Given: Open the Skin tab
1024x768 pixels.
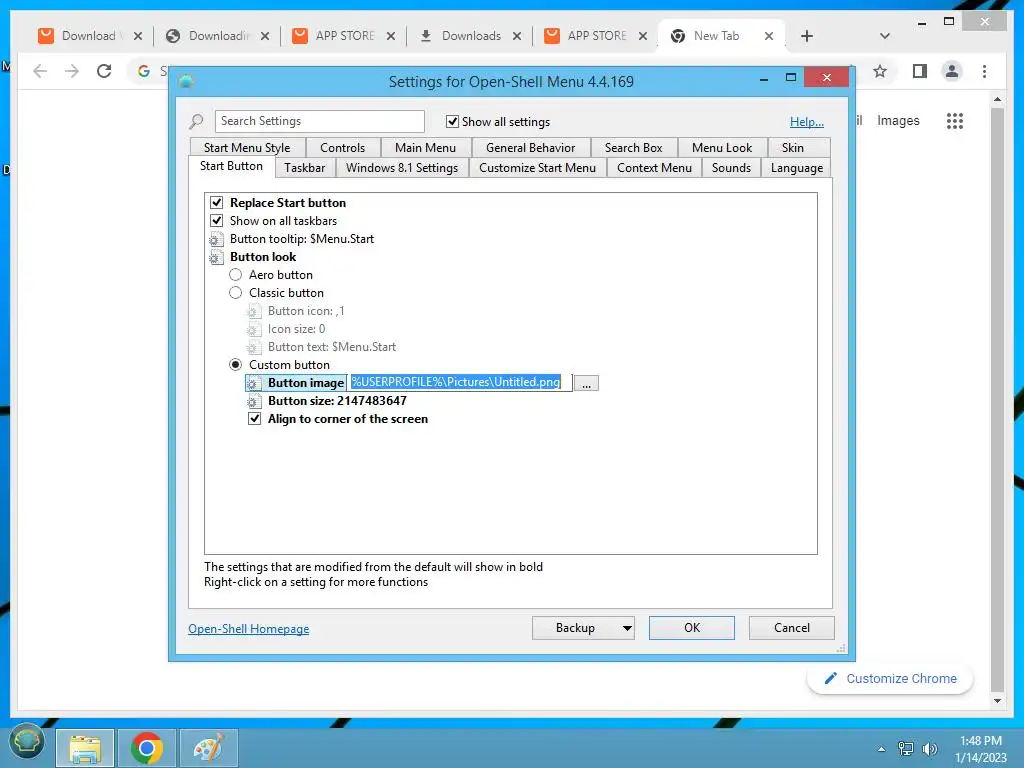Looking at the screenshot, I should 793,148.
